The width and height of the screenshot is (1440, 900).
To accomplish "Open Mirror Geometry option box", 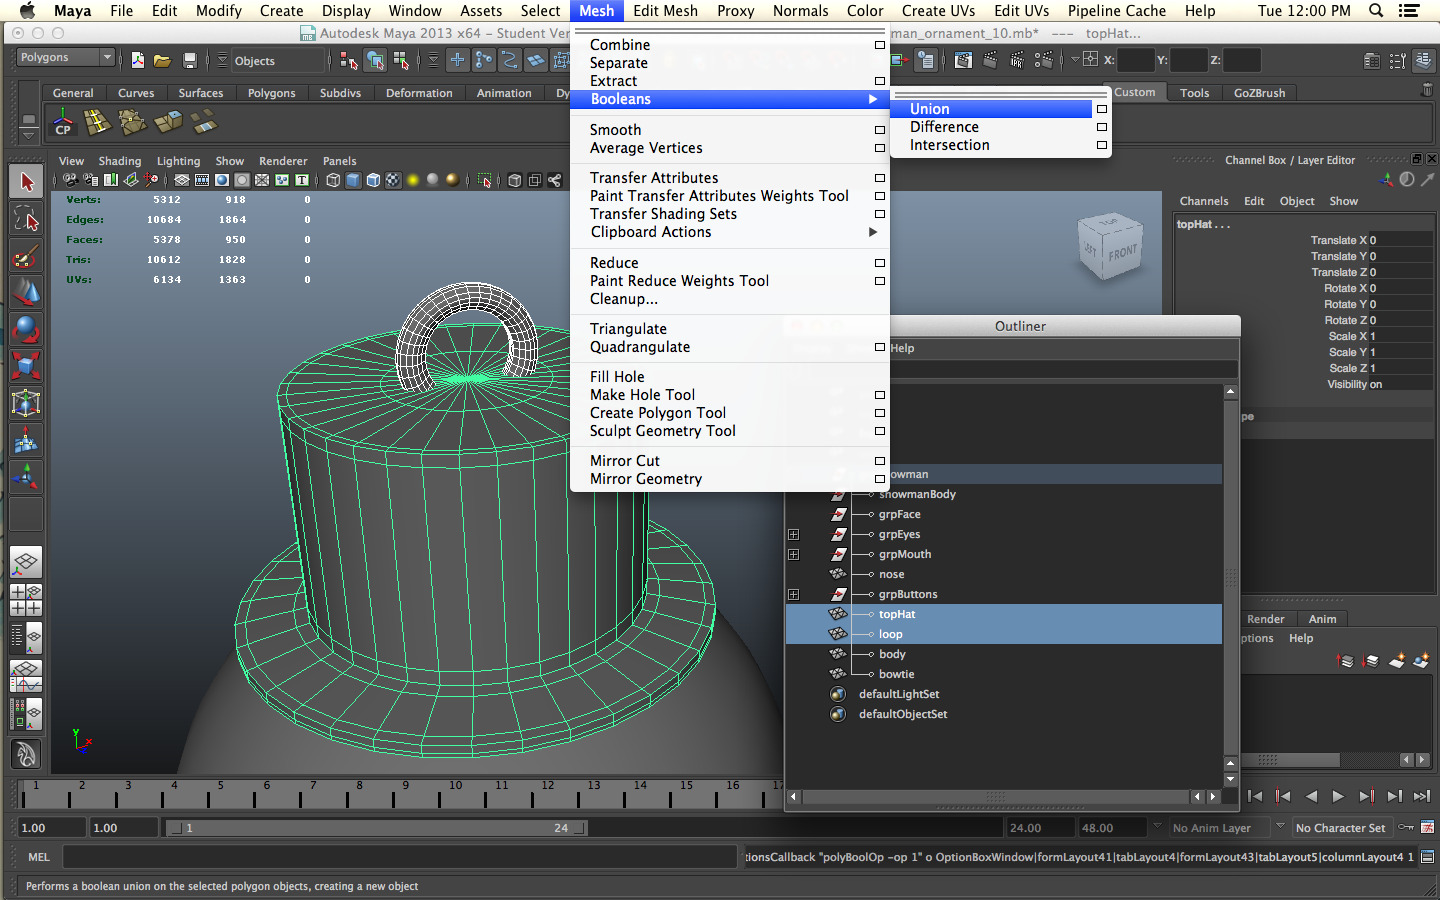I will [x=880, y=479].
